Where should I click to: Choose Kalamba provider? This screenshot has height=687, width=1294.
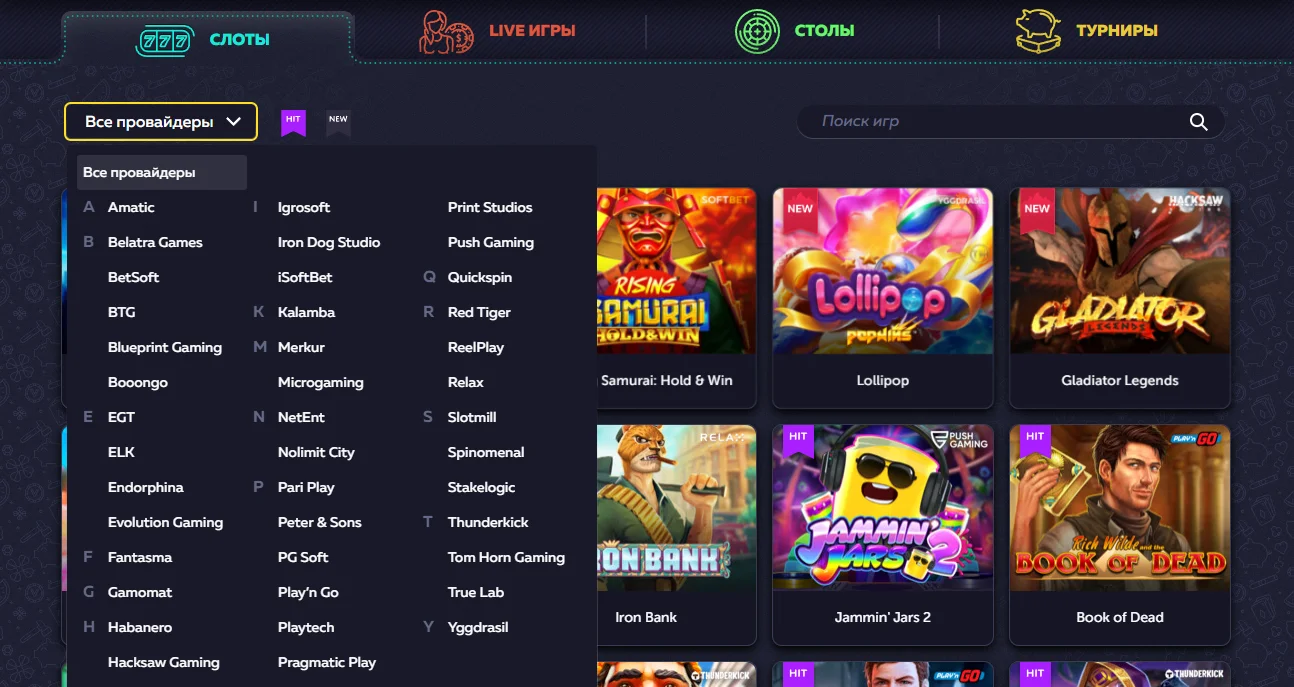[x=306, y=312]
